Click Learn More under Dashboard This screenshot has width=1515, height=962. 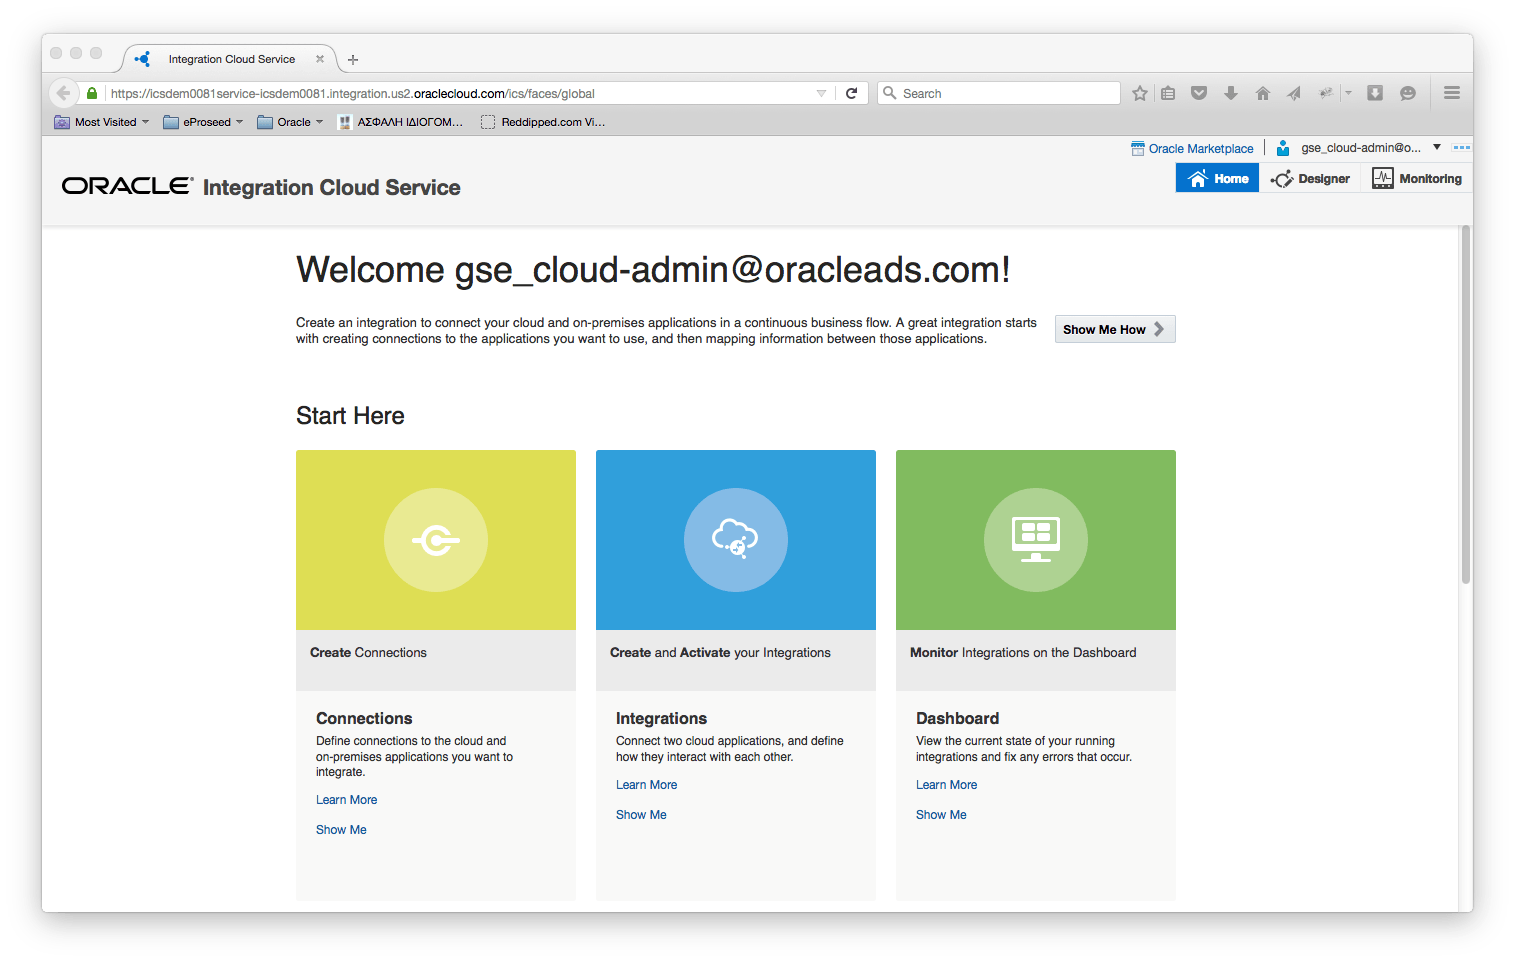[947, 785]
